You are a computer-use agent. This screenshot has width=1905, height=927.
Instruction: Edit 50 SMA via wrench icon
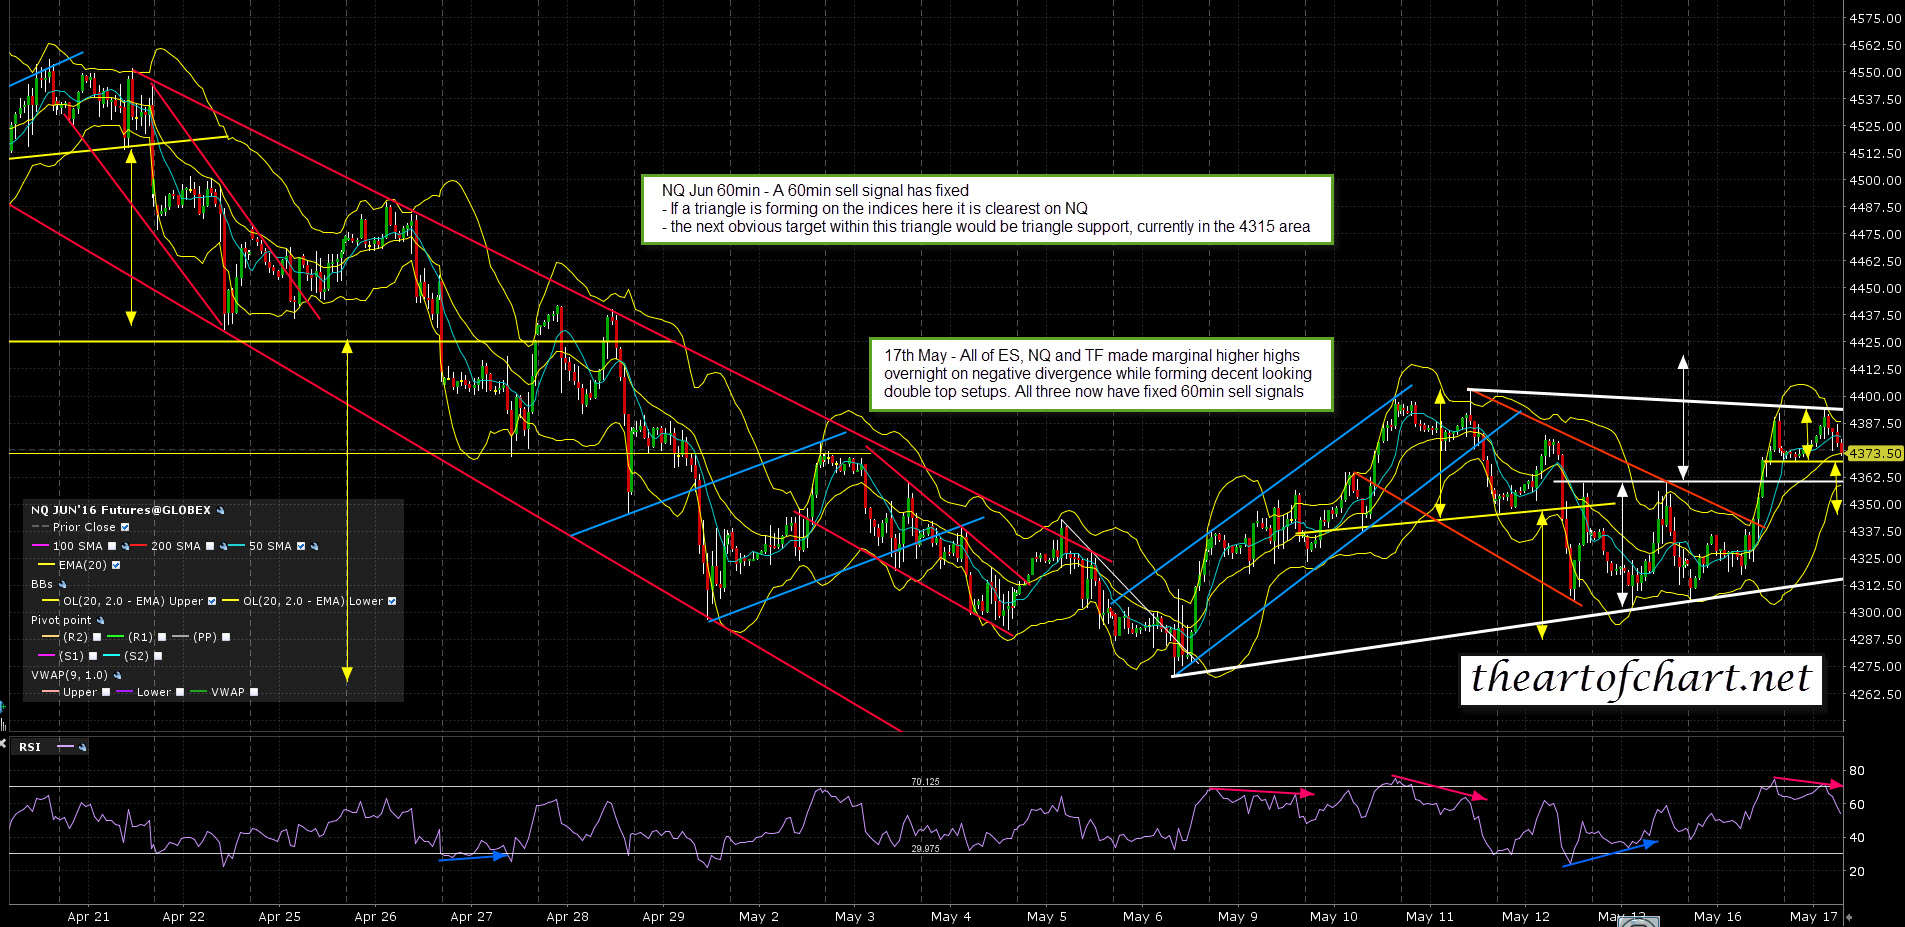tap(315, 547)
